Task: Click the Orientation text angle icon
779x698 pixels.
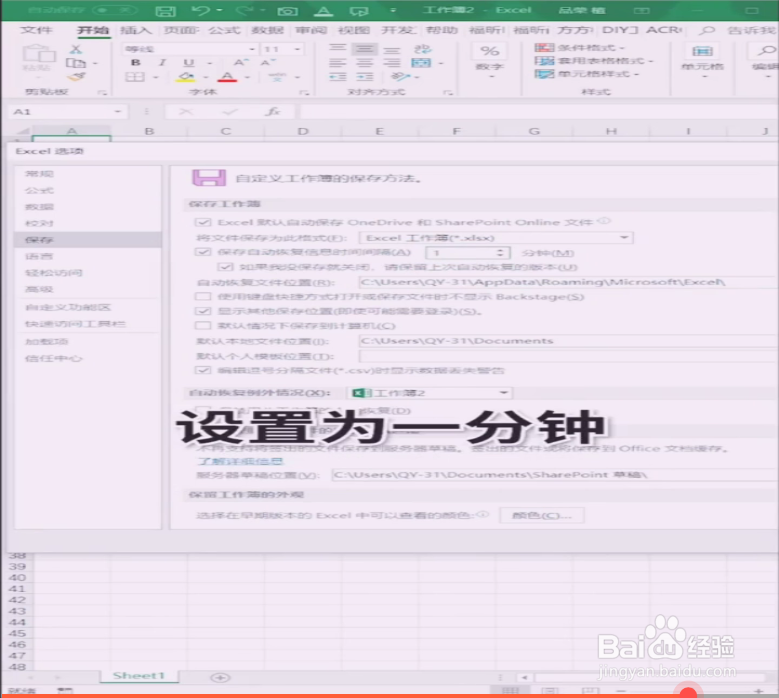Action: click(400, 77)
